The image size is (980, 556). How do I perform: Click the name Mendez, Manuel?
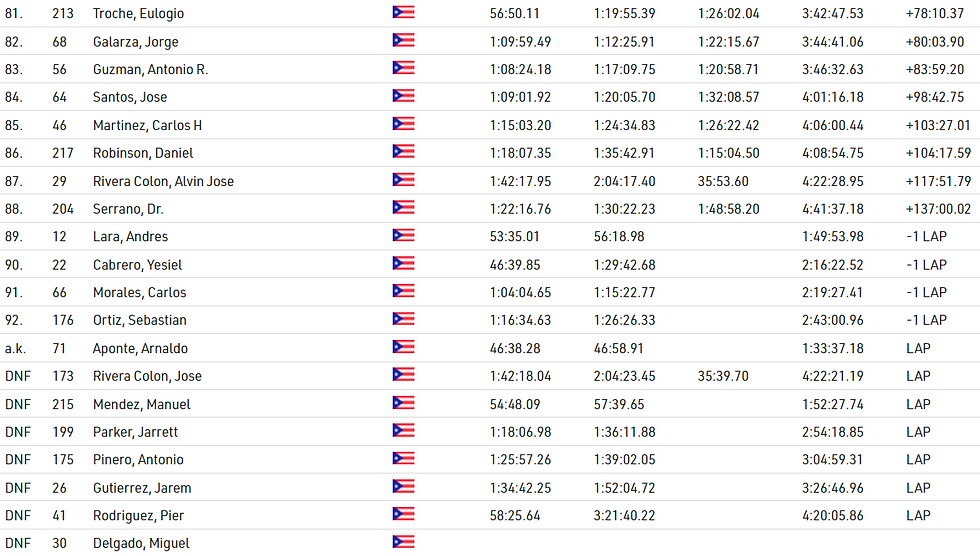(141, 404)
